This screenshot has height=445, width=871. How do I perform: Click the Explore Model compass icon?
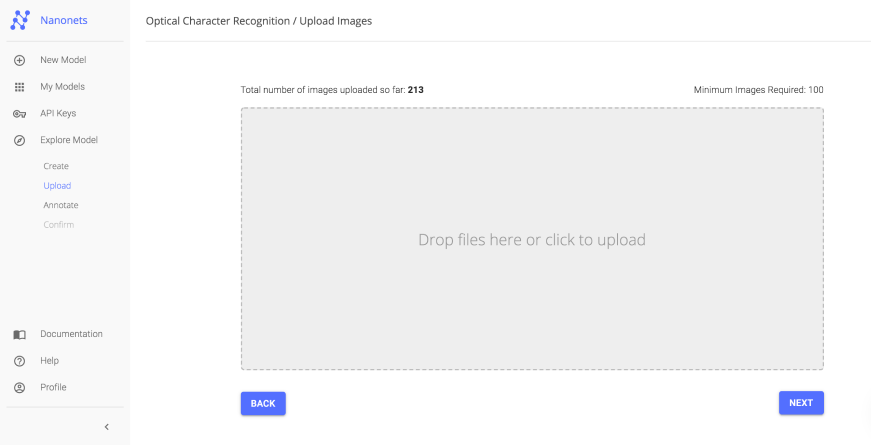click(x=19, y=141)
